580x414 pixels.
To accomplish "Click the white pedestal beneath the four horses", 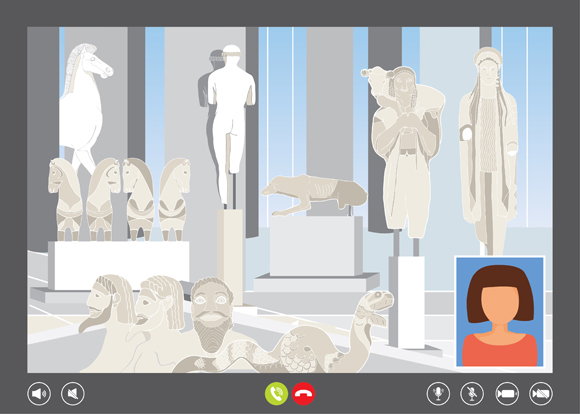I will point(118,265).
